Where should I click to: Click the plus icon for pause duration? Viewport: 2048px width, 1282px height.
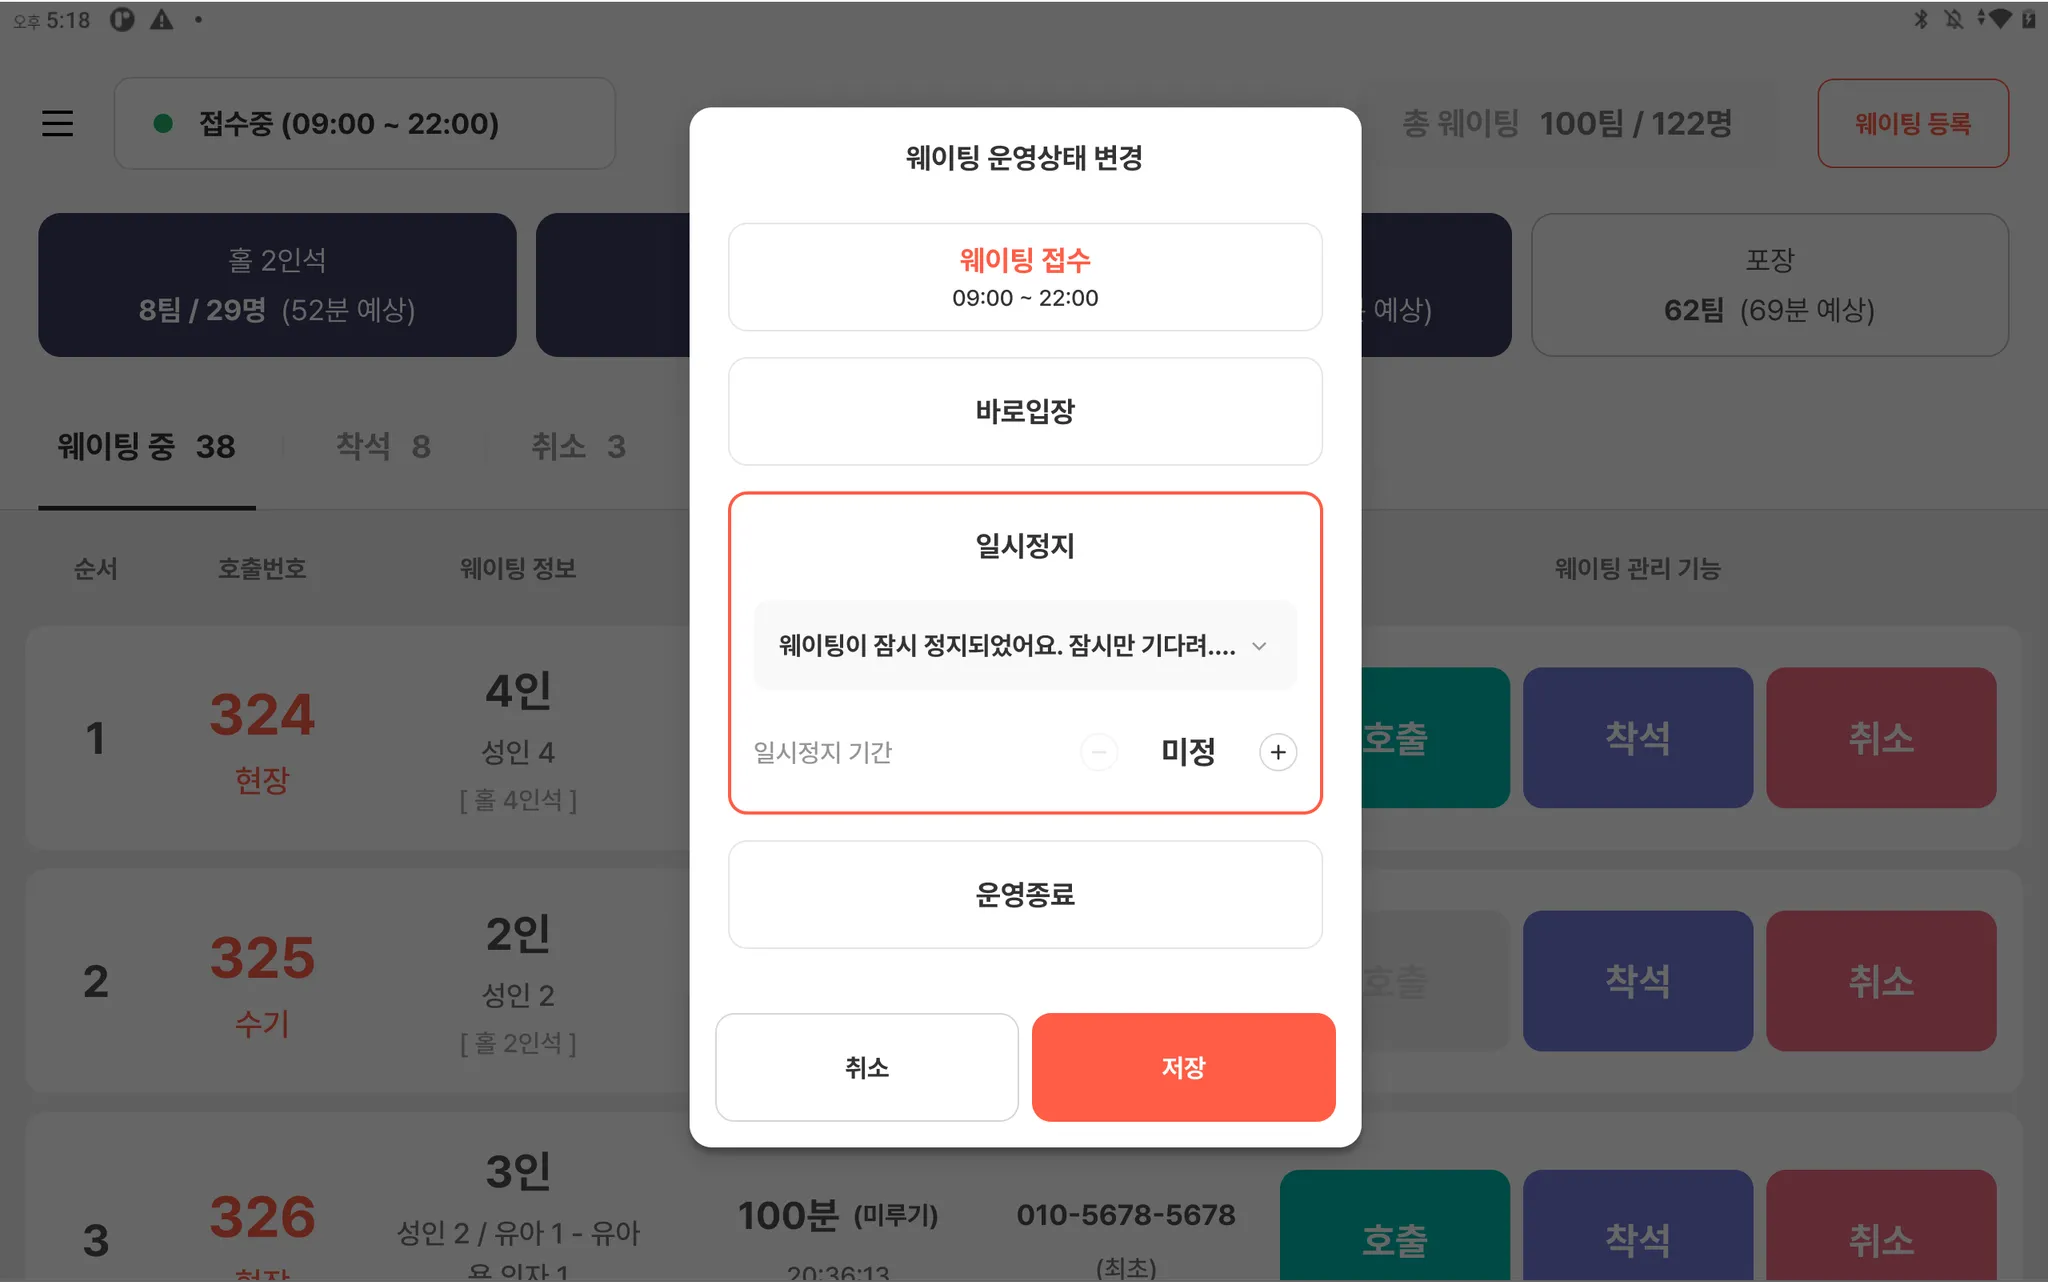click(1277, 752)
